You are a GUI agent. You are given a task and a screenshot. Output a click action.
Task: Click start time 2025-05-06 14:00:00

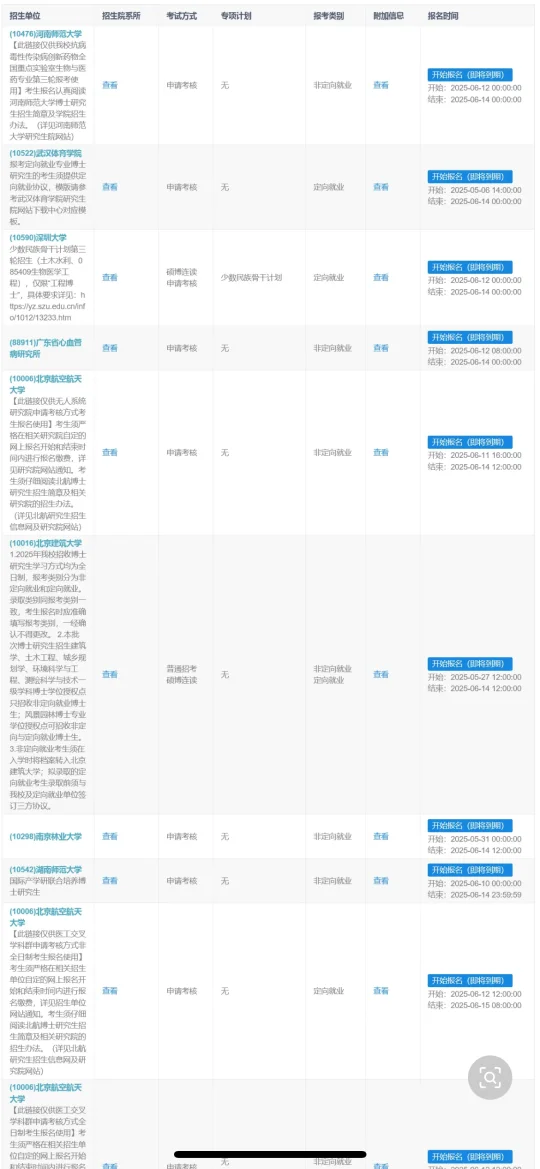(x=474, y=190)
